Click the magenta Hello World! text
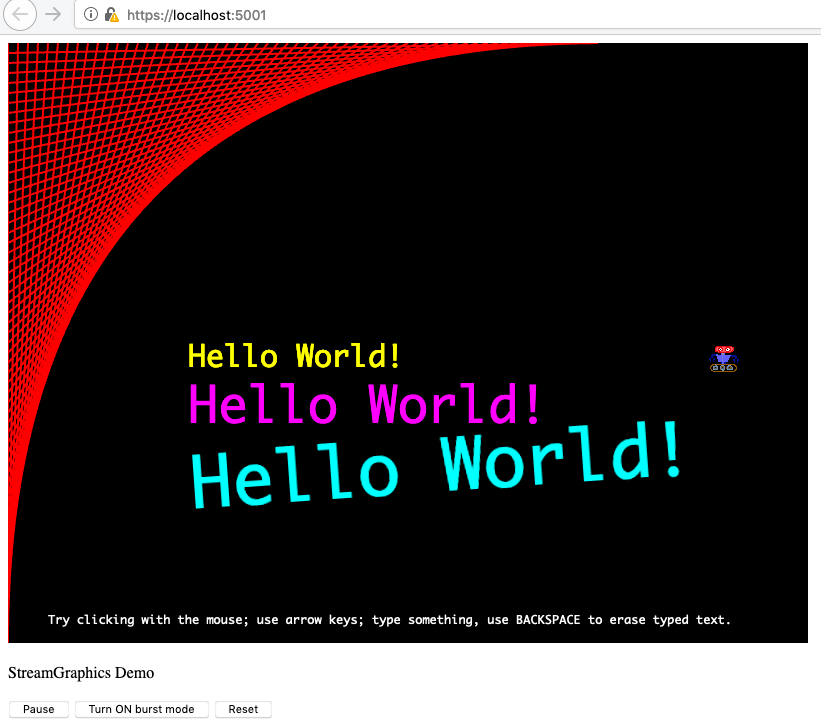This screenshot has height=726, width=821. (x=365, y=405)
